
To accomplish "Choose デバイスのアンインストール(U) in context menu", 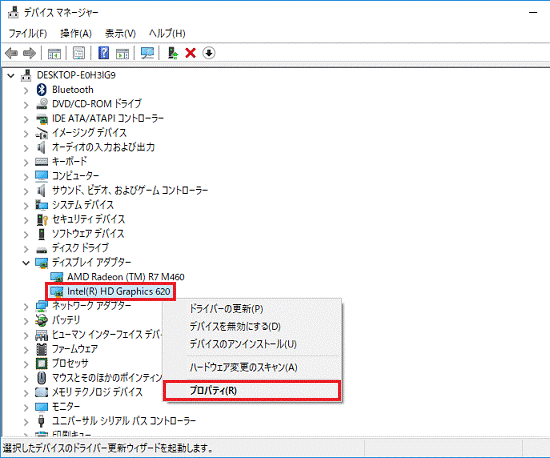I will (253, 344).
